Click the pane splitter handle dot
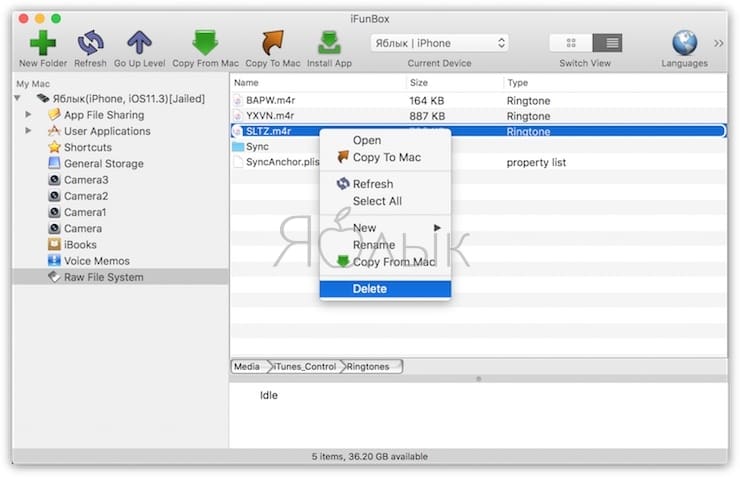The width and height of the screenshot is (740, 477). 479,379
